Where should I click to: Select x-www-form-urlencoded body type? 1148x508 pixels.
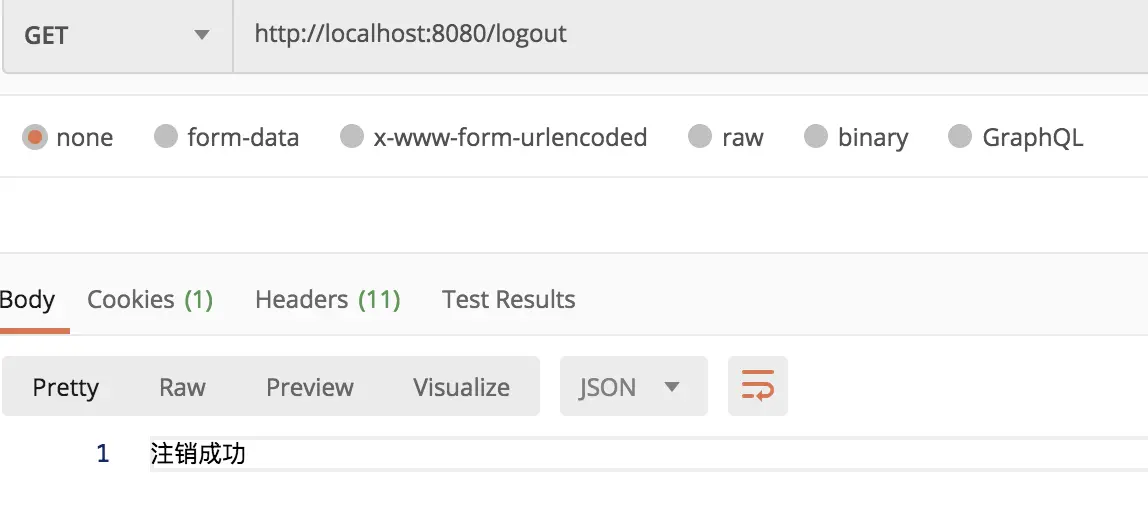click(352, 137)
